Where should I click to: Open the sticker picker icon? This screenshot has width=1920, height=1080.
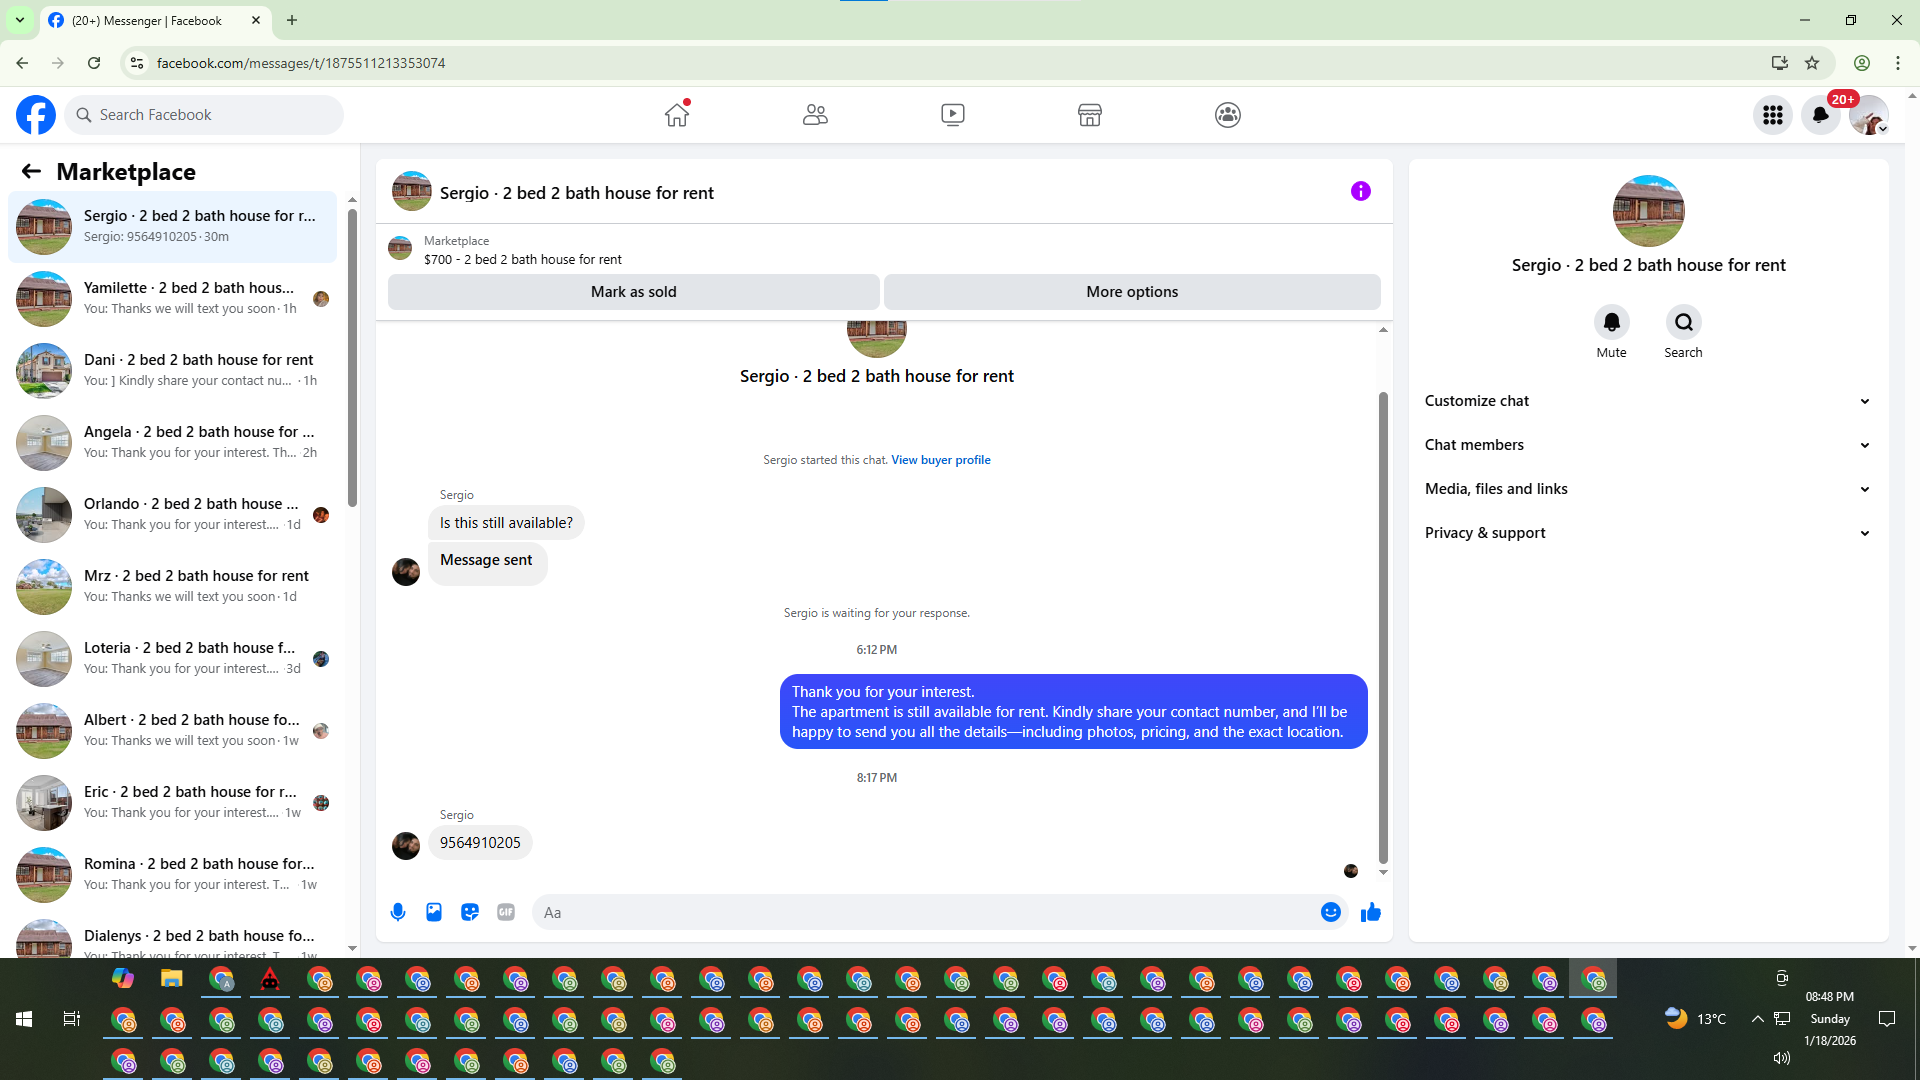pos(470,912)
